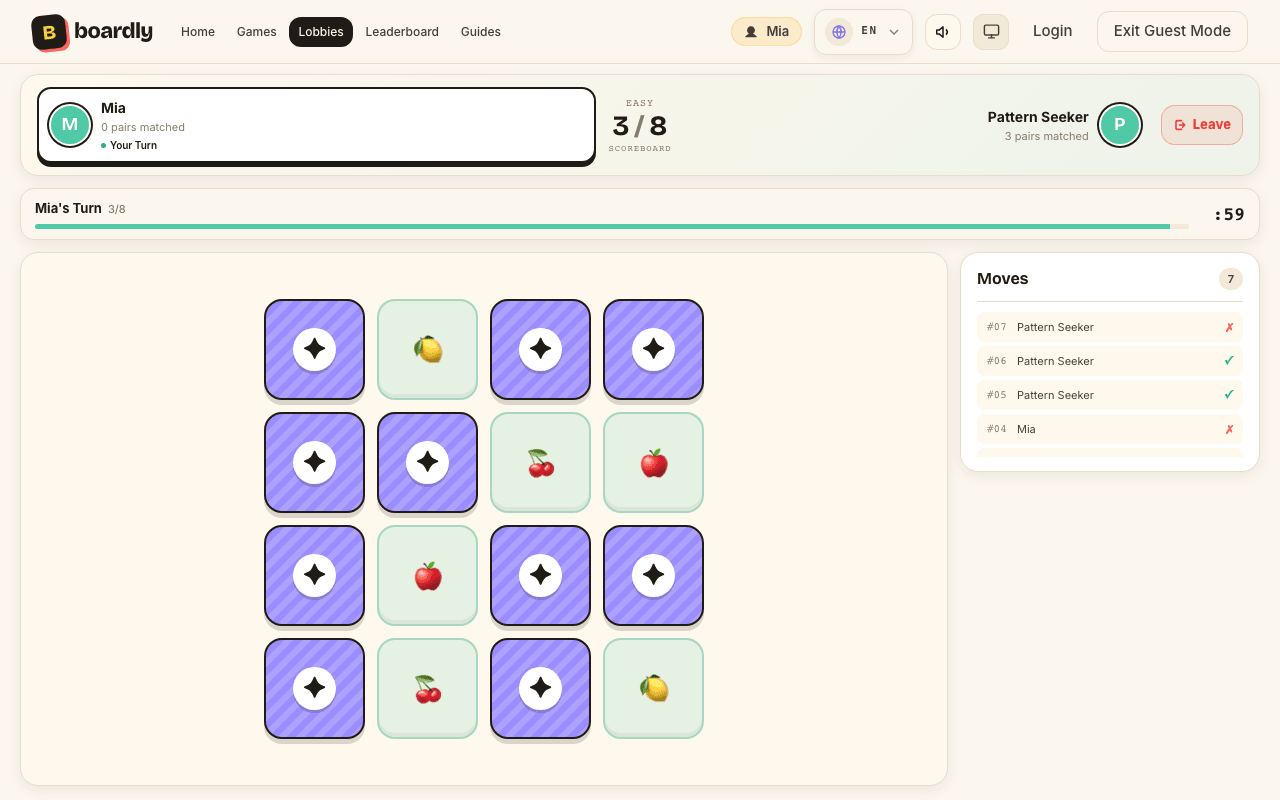
Task: Flip the face-down card directly above the top cherry
Action: (x=541, y=349)
